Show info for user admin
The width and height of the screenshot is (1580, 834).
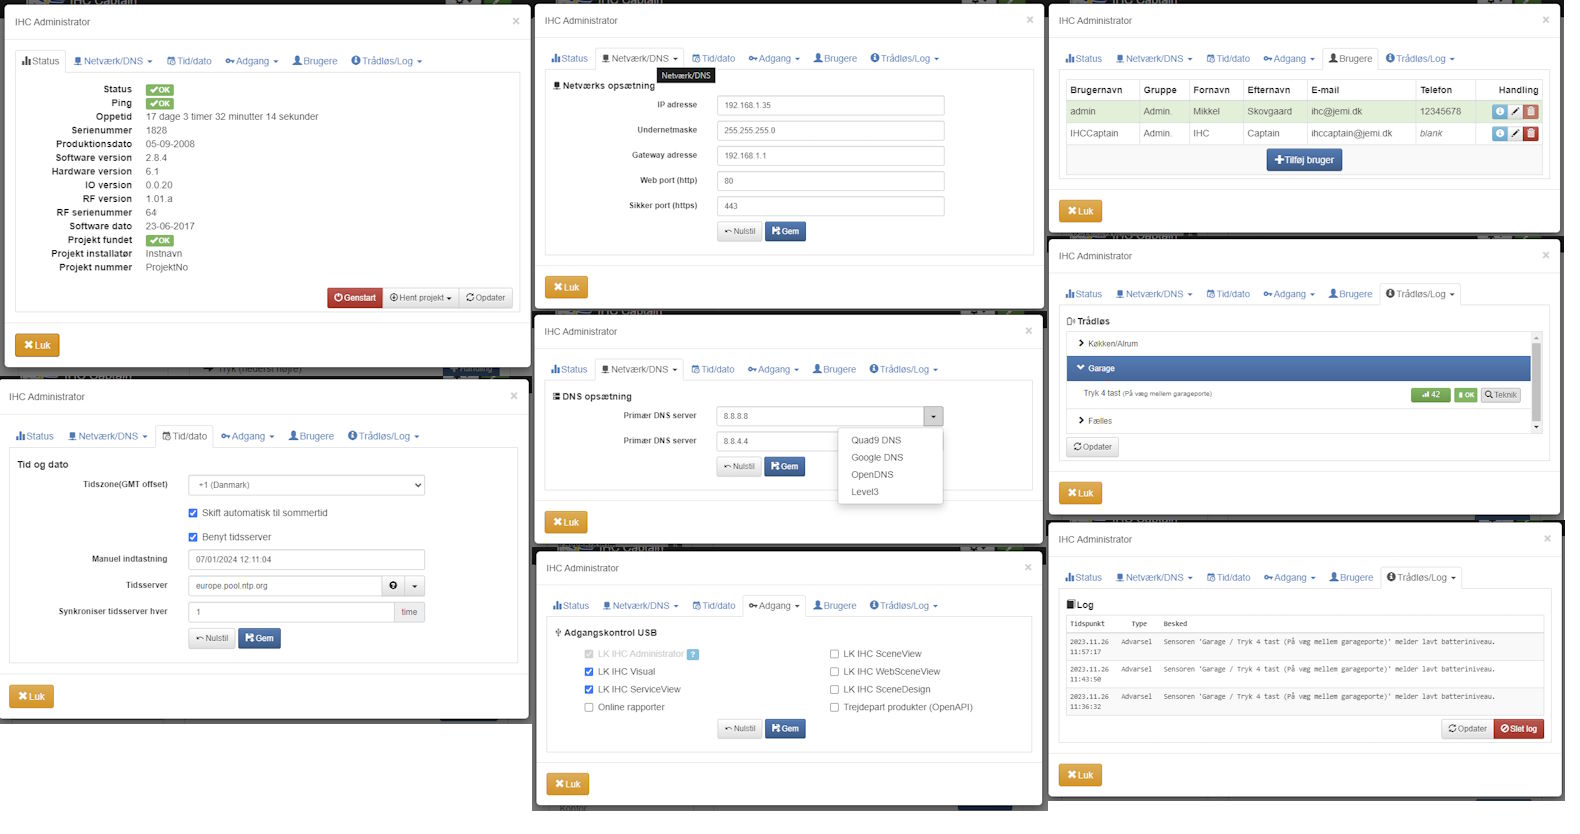[1499, 112]
